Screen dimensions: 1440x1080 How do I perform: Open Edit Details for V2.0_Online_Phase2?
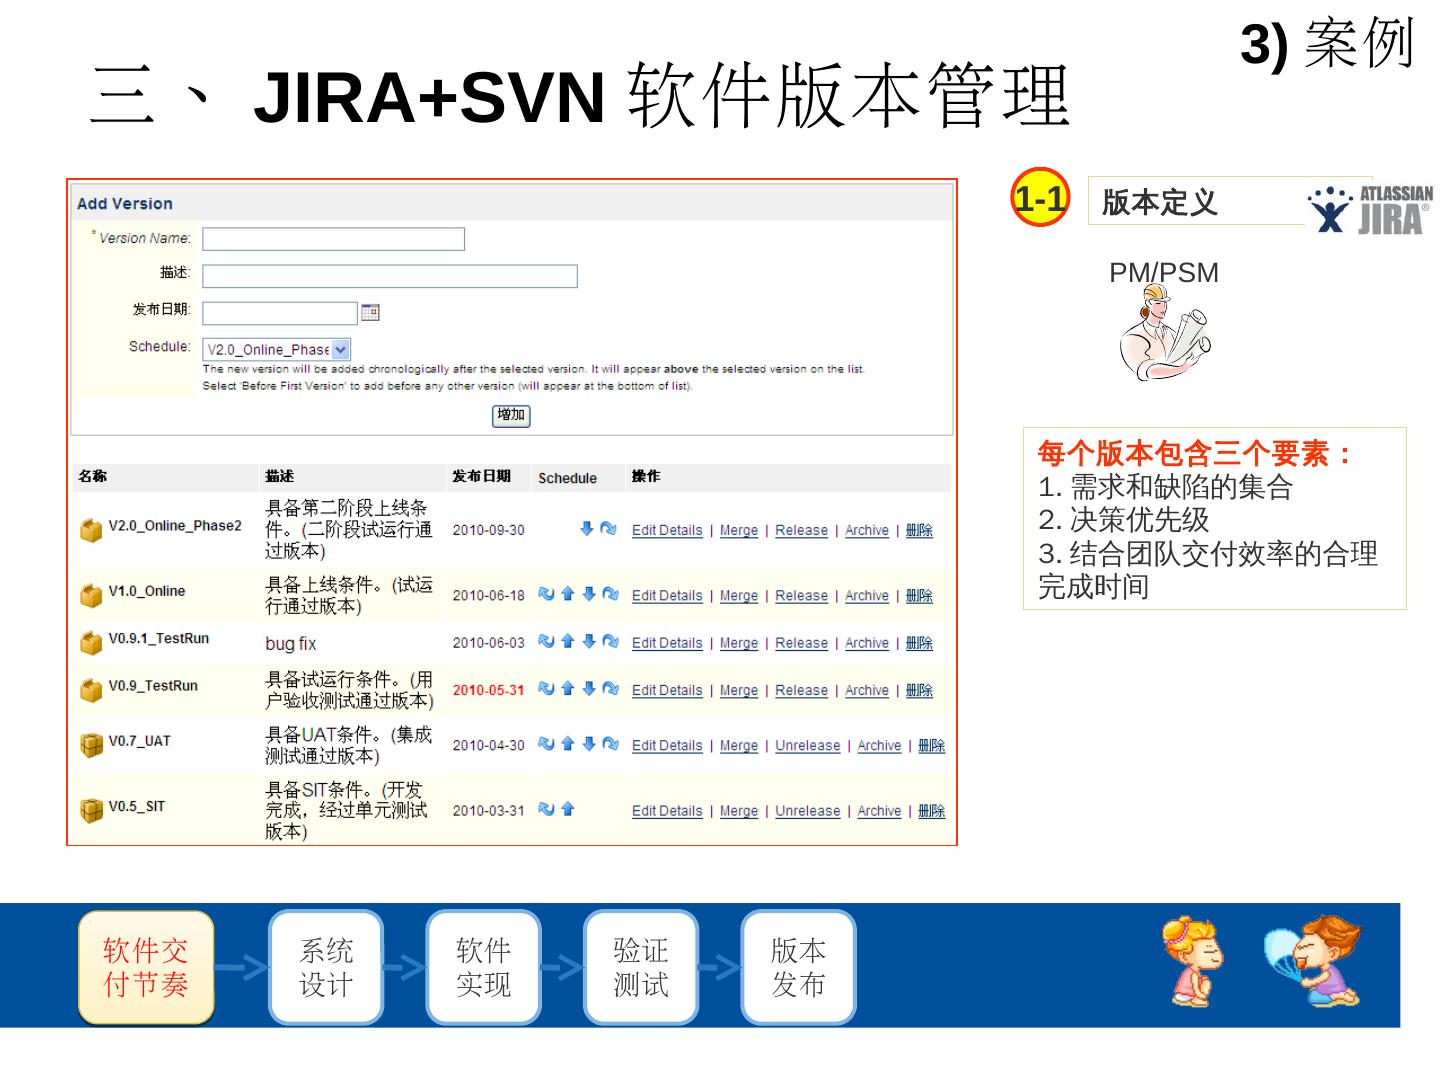coord(667,530)
